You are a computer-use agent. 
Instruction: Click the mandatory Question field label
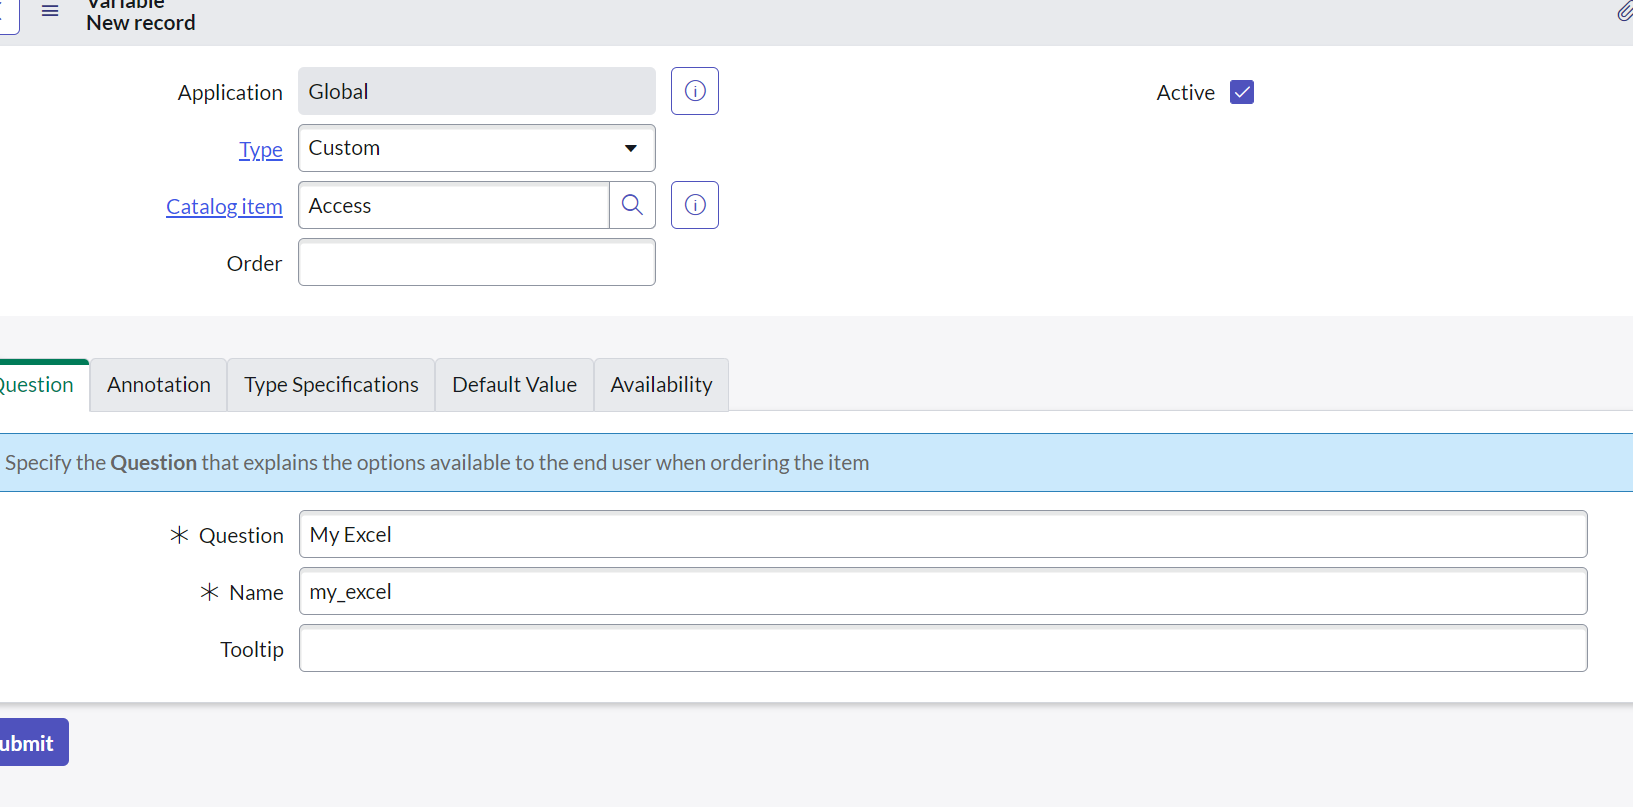pos(241,536)
